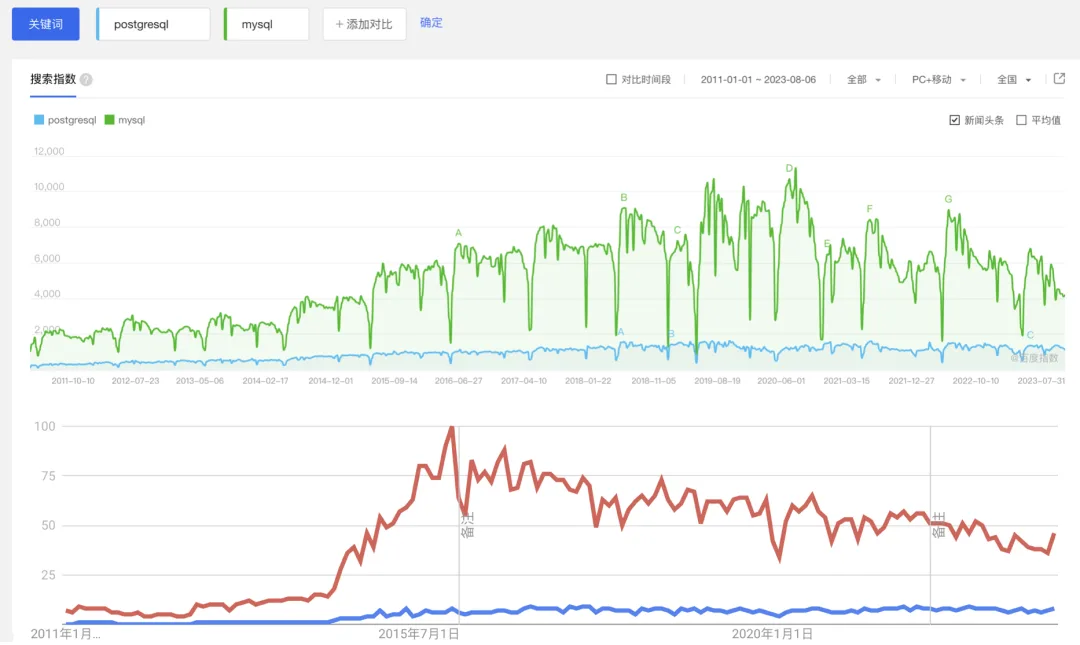
Task: Click the 2023-07-31 x-axis date label
Action: click(1041, 381)
